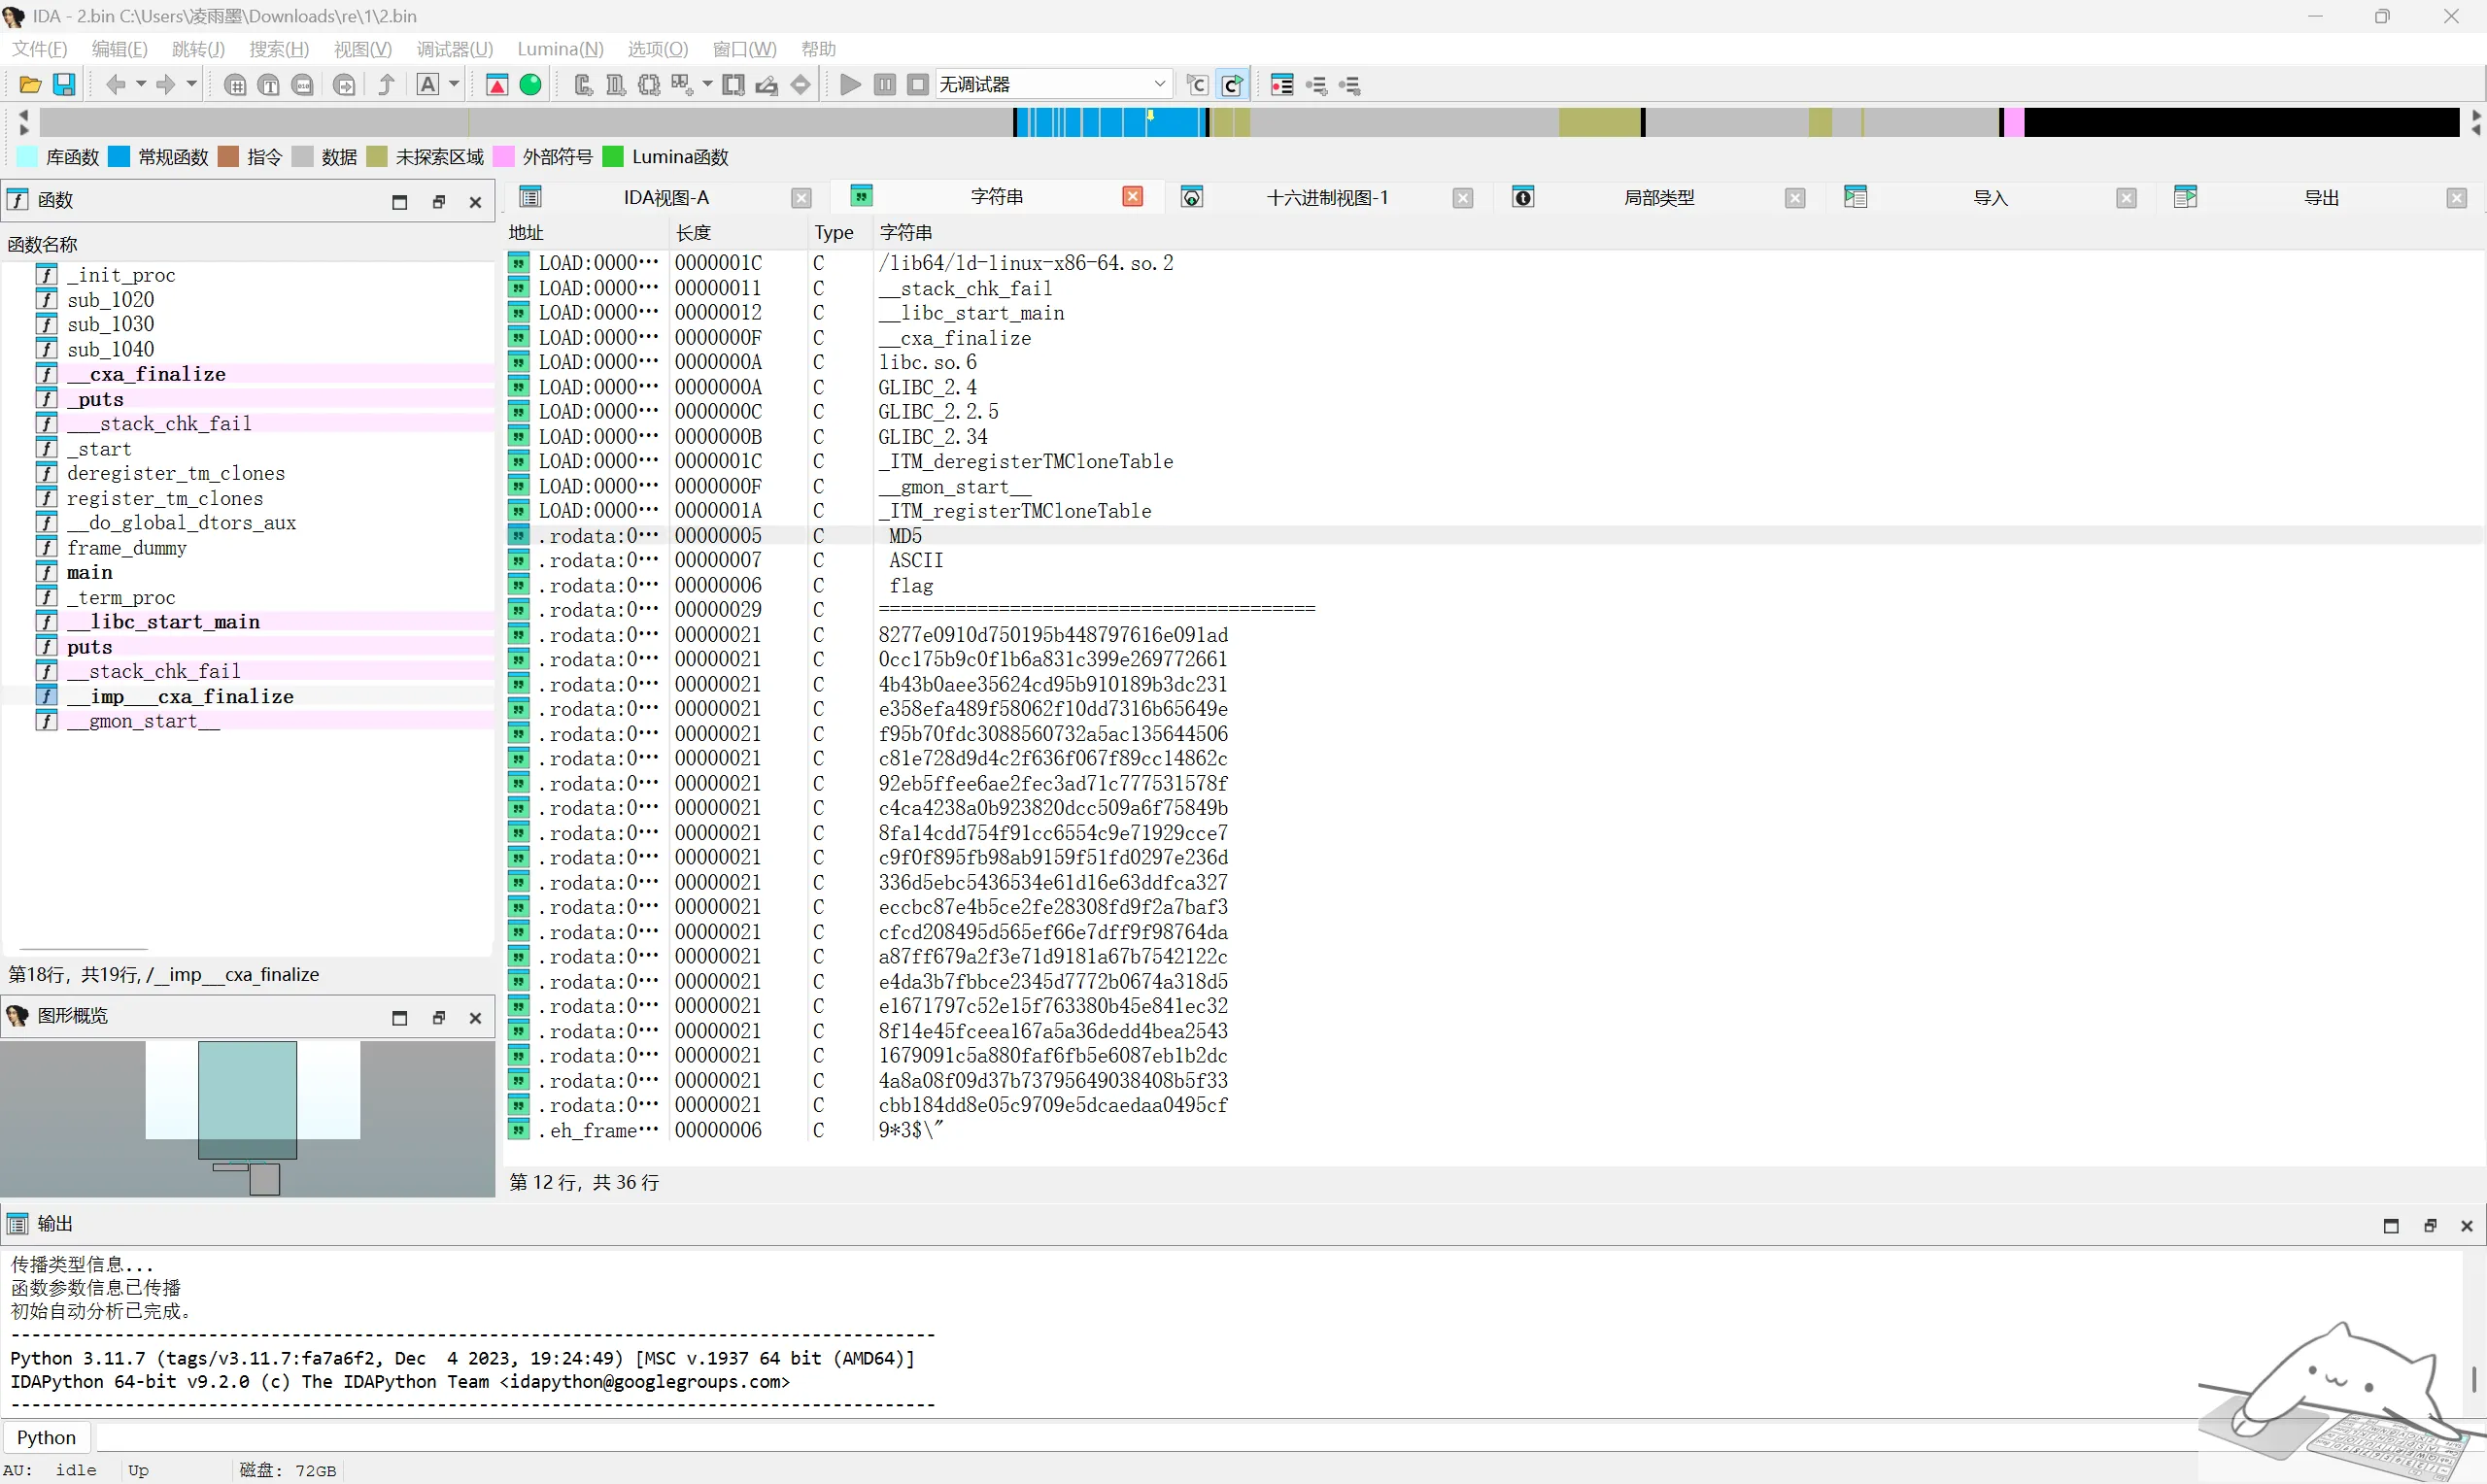Image resolution: width=2487 pixels, height=1484 pixels.
Task: Click the green circle toolbar icon
Action: click(531, 85)
